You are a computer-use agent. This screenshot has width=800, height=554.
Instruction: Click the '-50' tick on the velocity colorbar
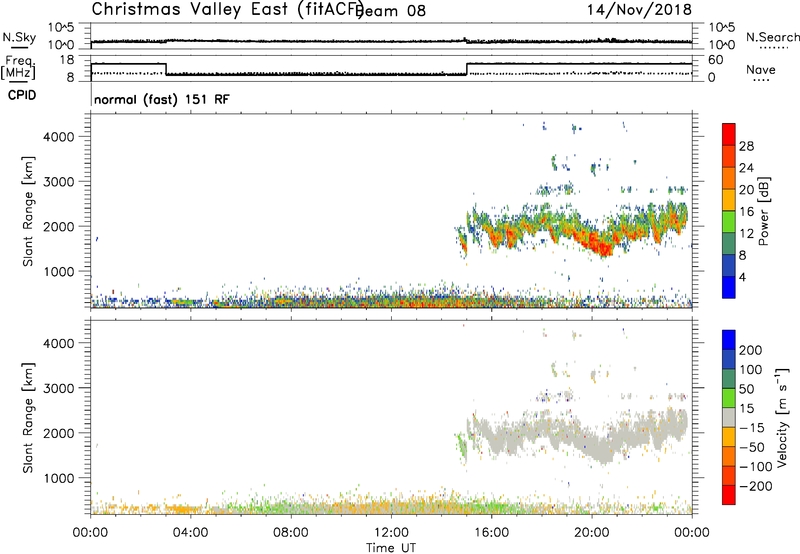[752, 447]
